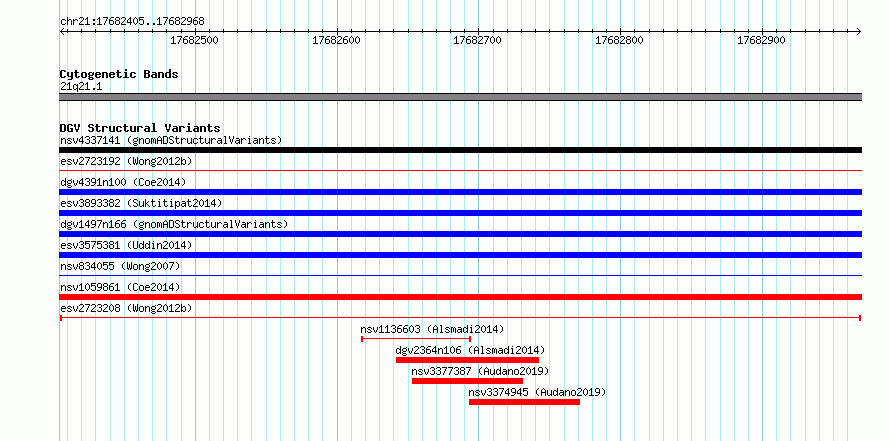Click the nsv3374945 red variant bar
The image size is (890, 441).
(524, 402)
